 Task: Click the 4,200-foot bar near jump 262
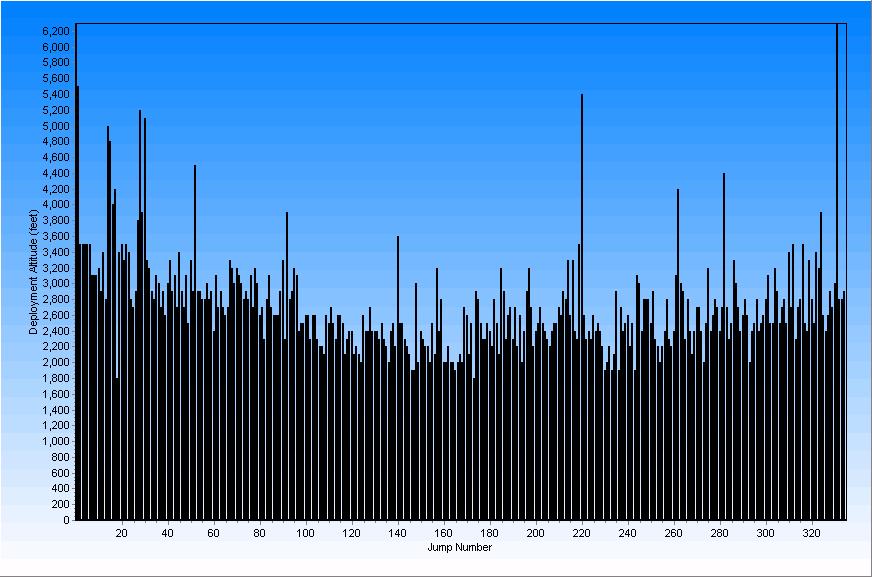678,355
